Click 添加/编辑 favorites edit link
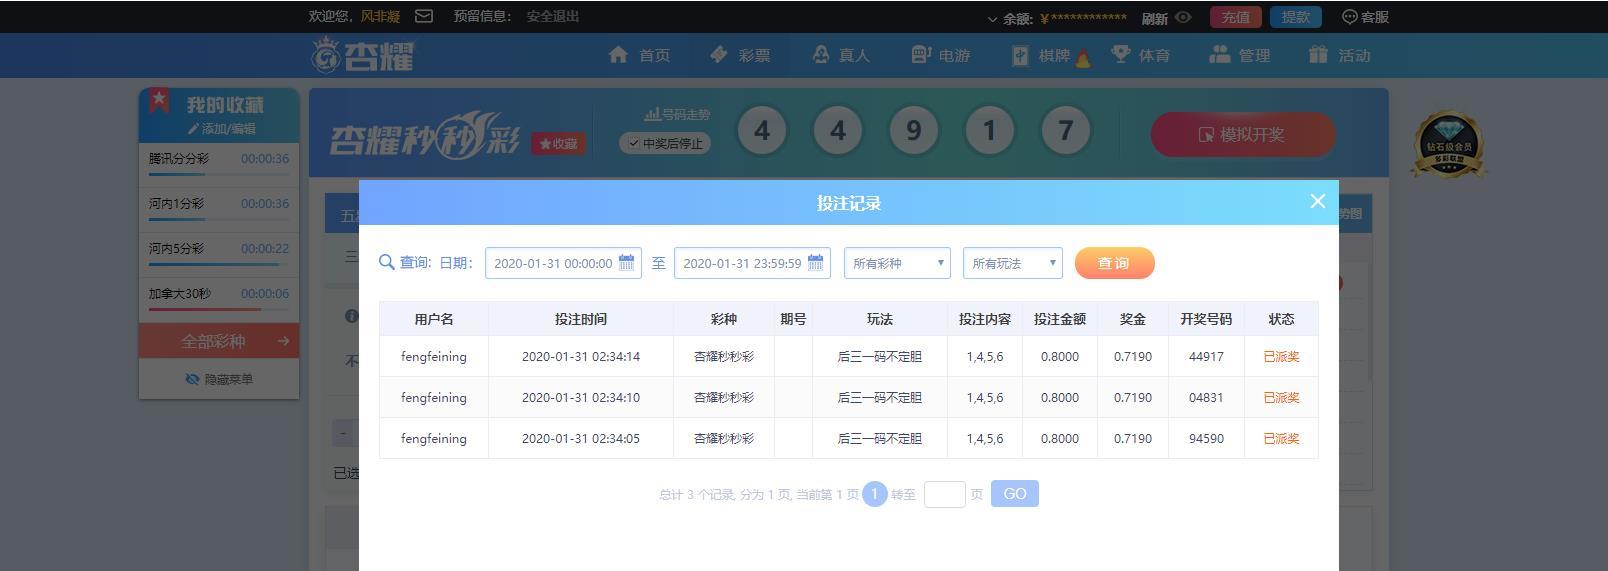Image resolution: width=1608 pixels, height=571 pixels. [x=222, y=129]
